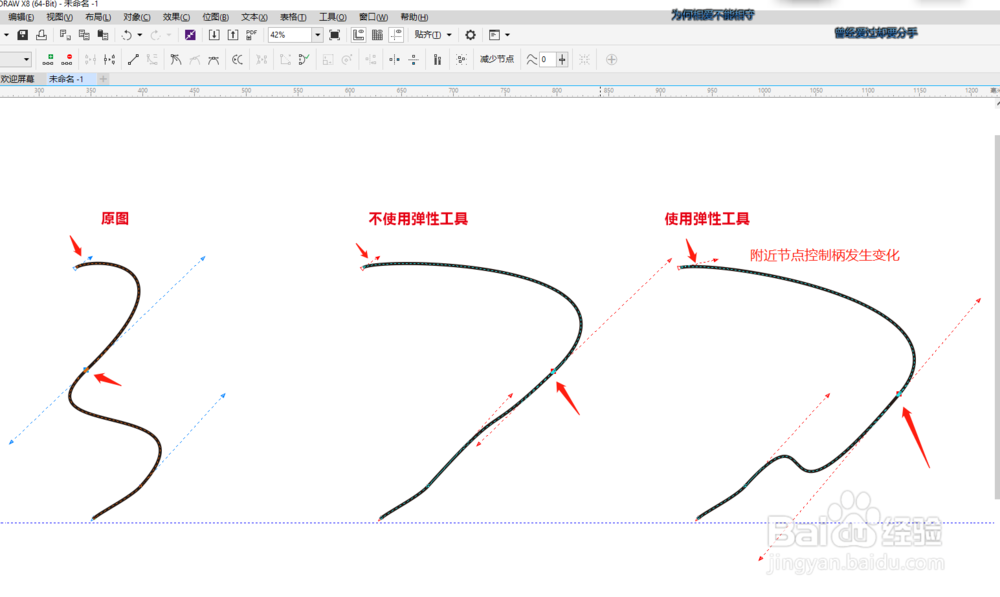Click the Full-screen preview icon
The width and height of the screenshot is (1000, 597).
(334, 35)
